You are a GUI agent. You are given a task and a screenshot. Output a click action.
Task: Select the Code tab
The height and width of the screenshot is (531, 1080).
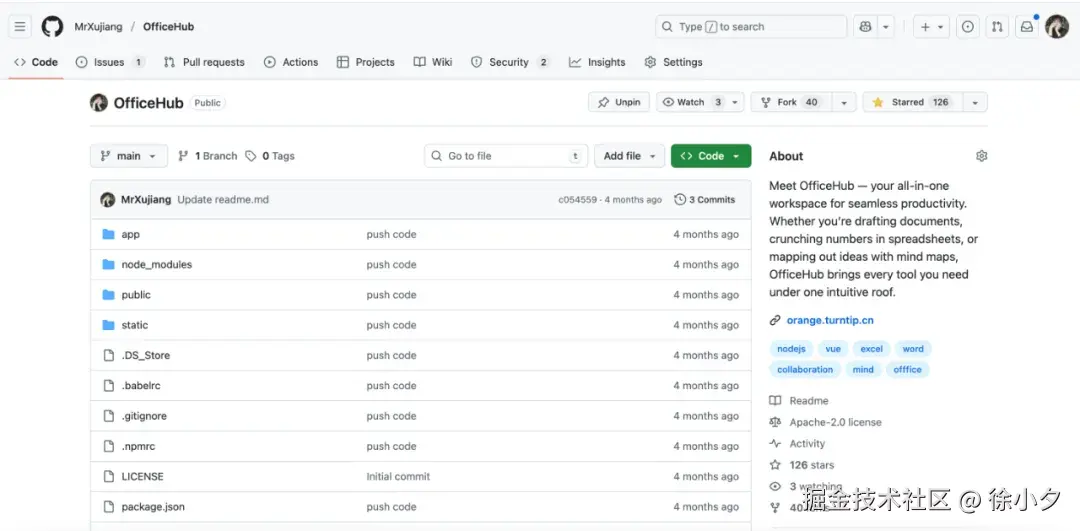36,62
